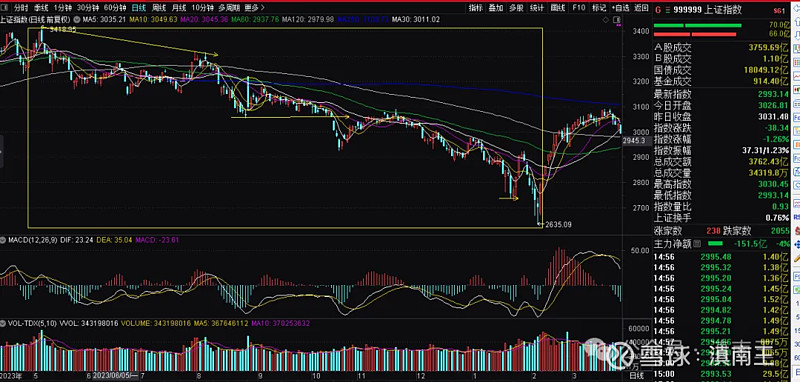Click the 返回 back button
This screenshot has width=800, height=382.
(641, 8)
